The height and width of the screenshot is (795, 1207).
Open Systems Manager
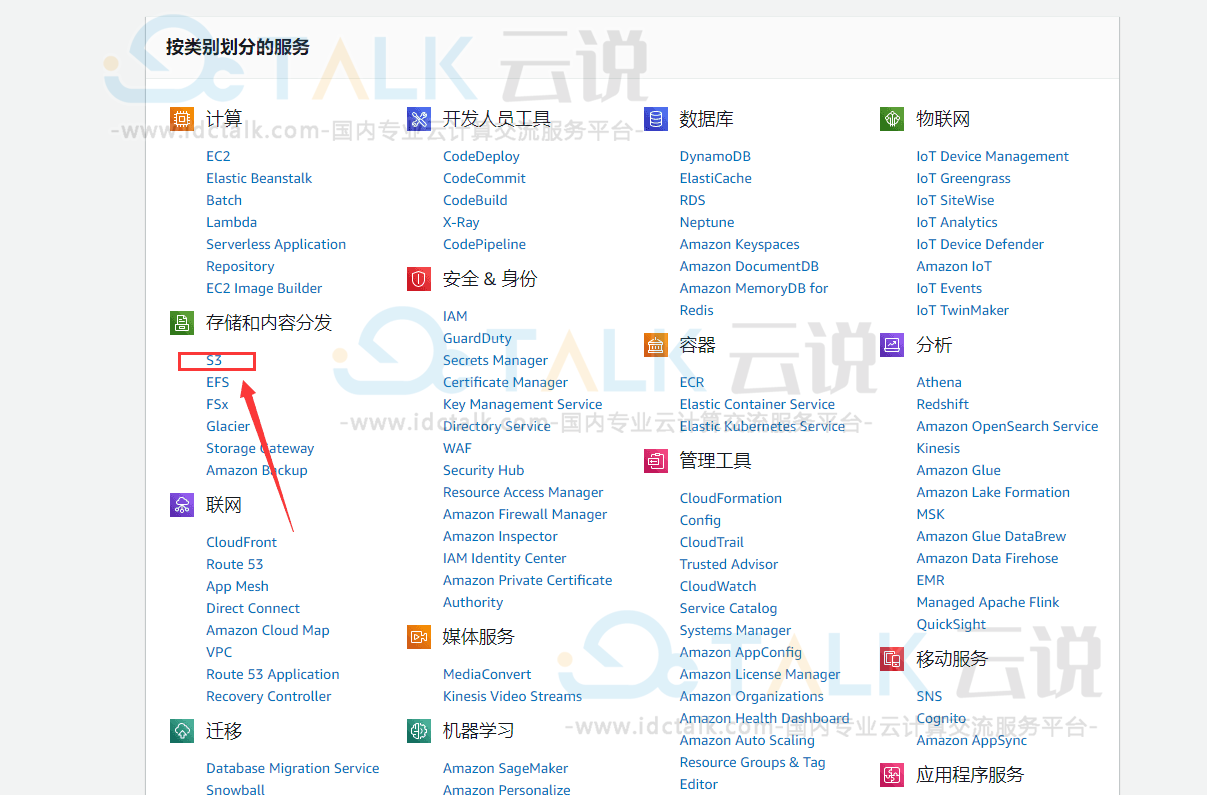point(735,630)
